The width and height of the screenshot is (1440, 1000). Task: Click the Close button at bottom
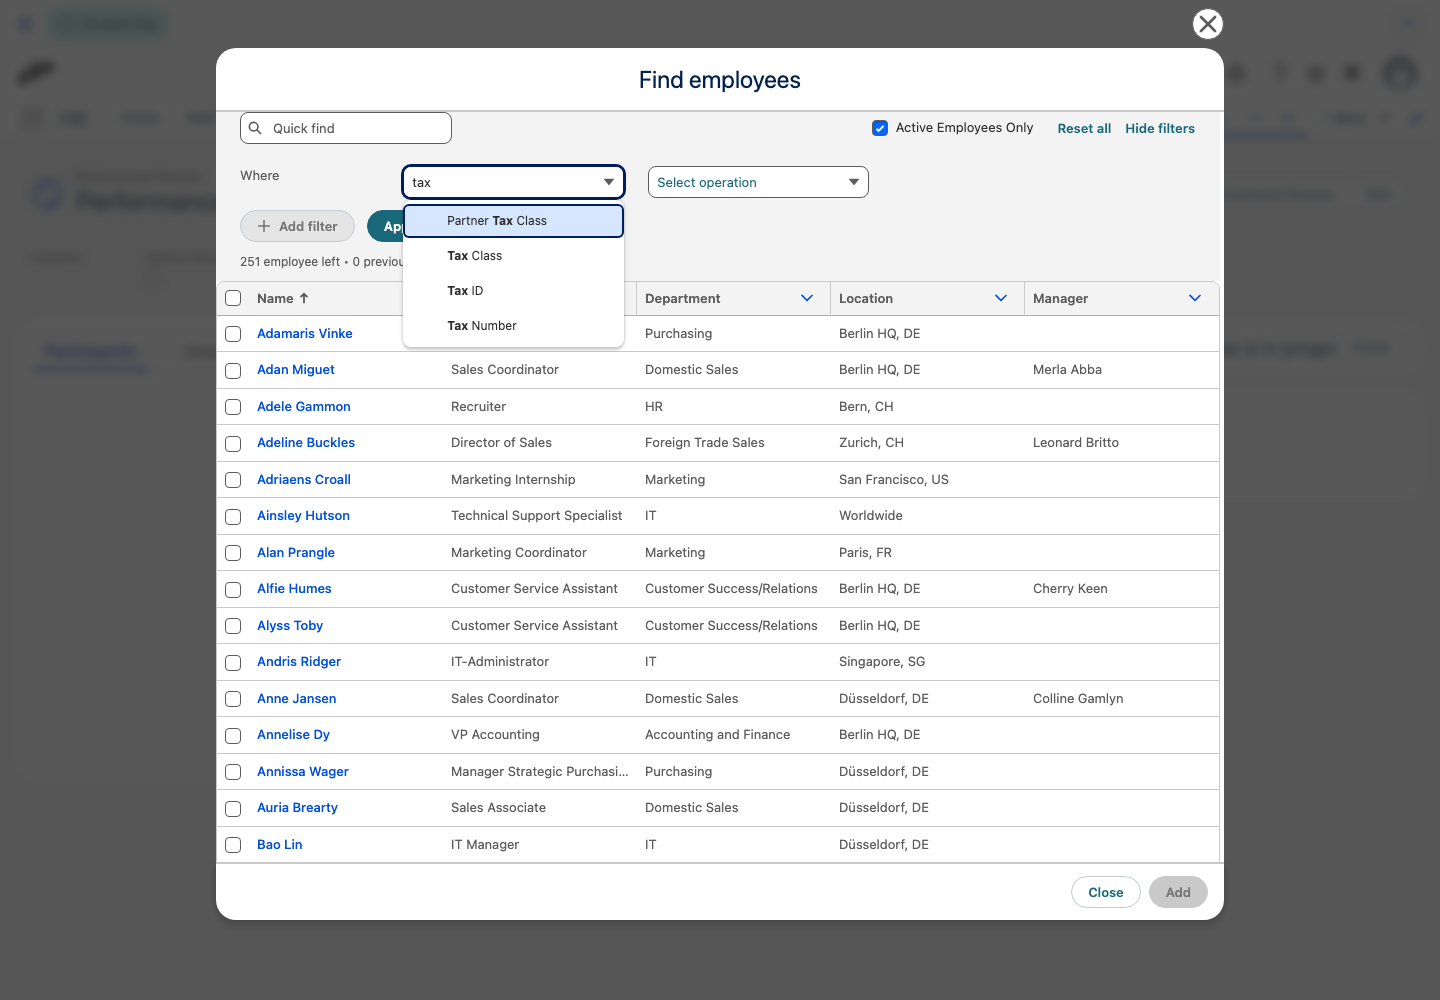pos(1106,892)
